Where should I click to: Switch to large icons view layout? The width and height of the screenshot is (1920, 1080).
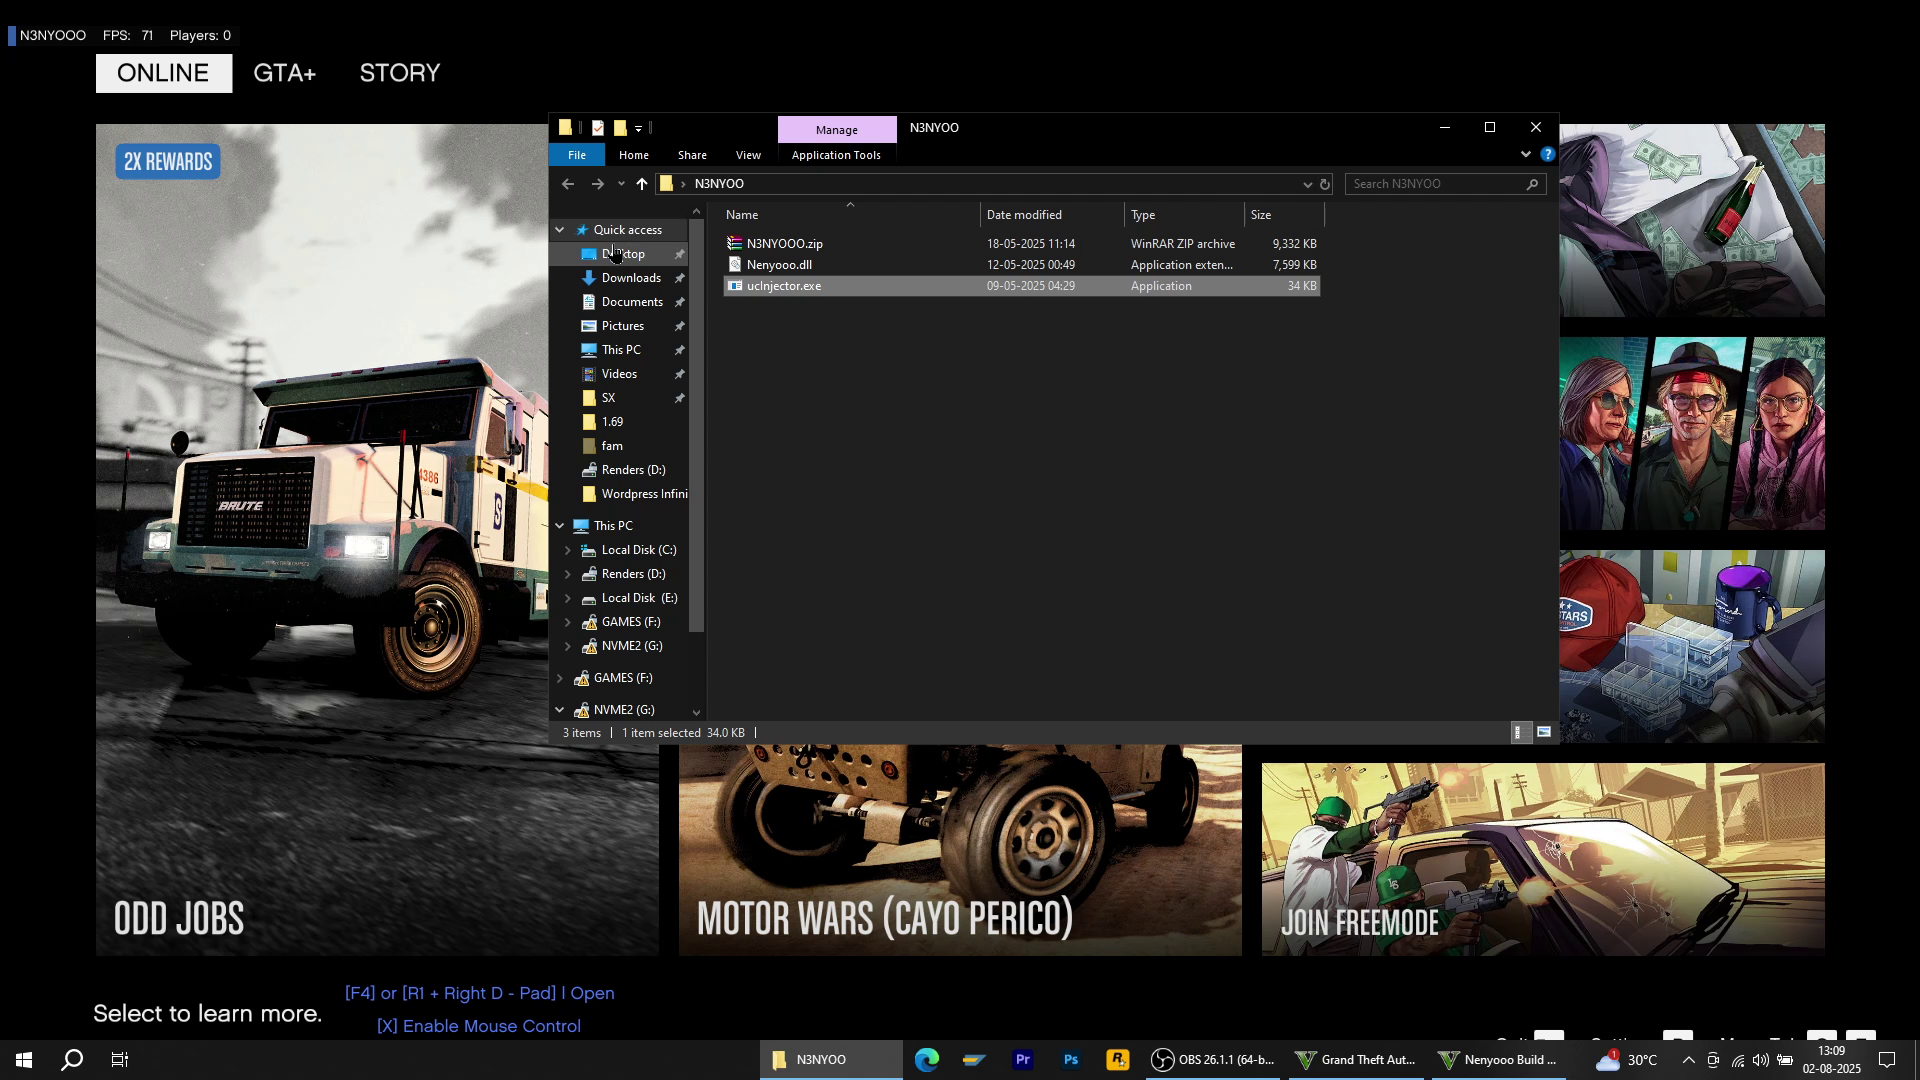pos(1544,733)
